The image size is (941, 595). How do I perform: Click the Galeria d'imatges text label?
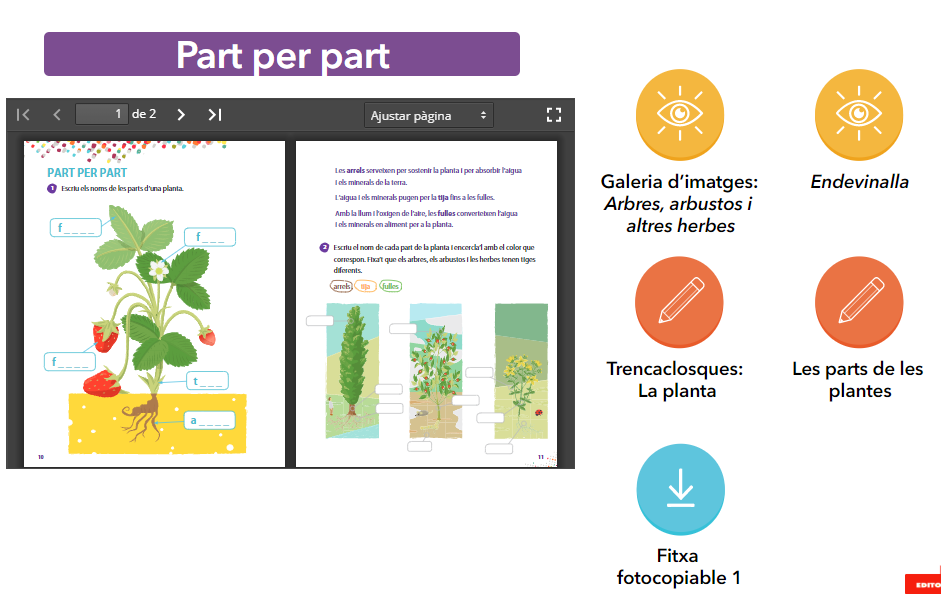pyautogui.click(x=679, y=204)
